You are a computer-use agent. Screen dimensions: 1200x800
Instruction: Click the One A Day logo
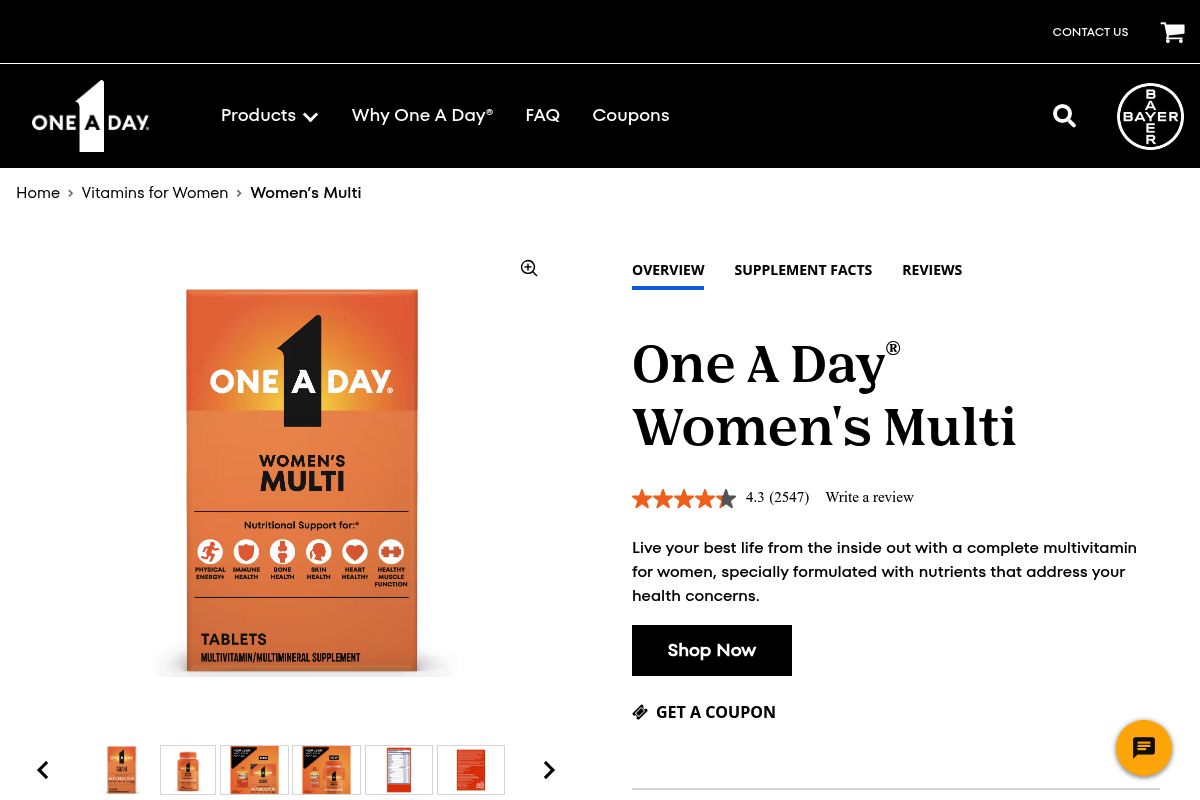coord(90,116)
